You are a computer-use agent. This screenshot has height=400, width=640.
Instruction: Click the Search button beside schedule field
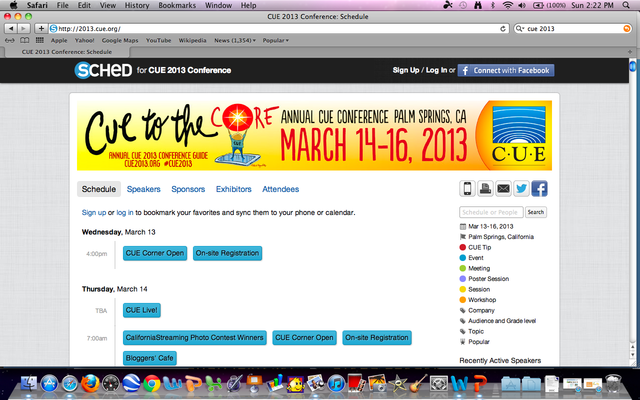point(536,212)
